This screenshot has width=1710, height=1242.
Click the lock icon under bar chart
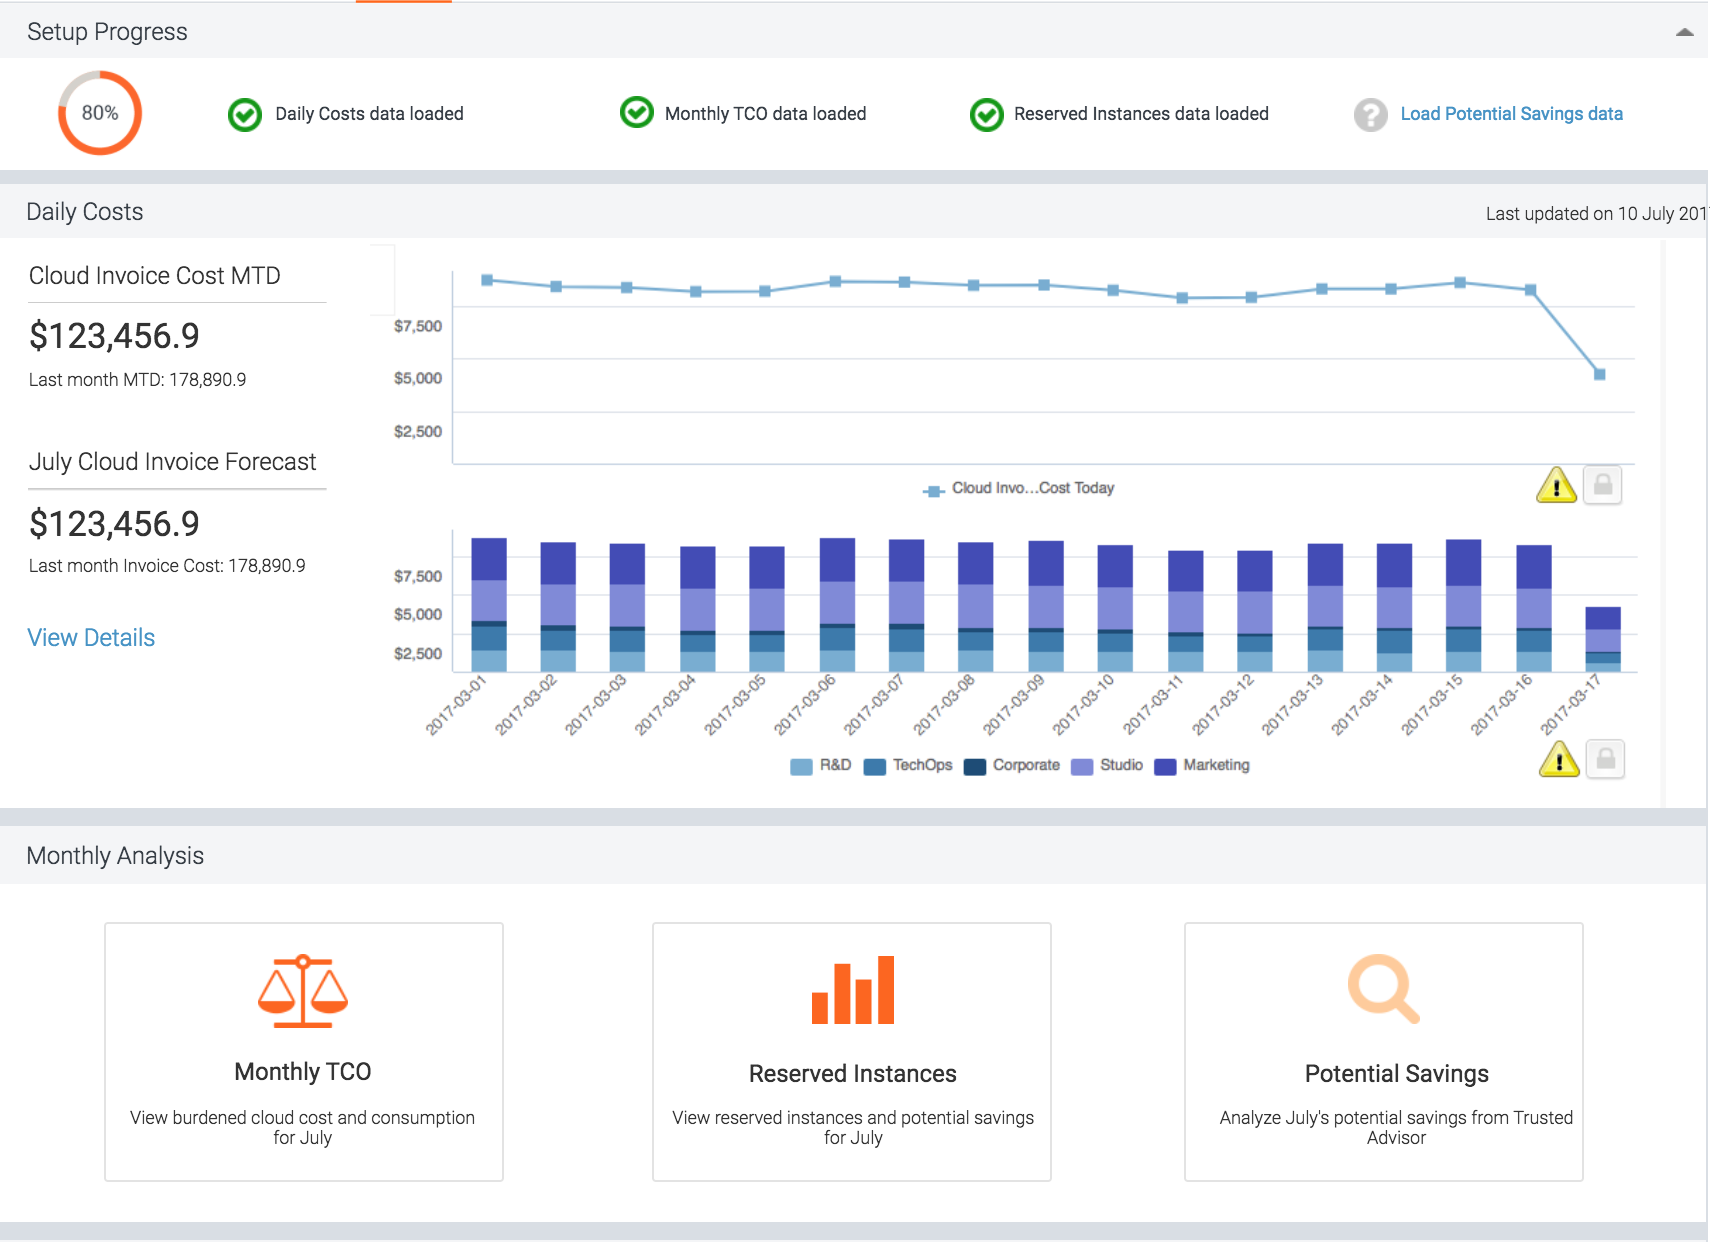tap(1606, 759)
